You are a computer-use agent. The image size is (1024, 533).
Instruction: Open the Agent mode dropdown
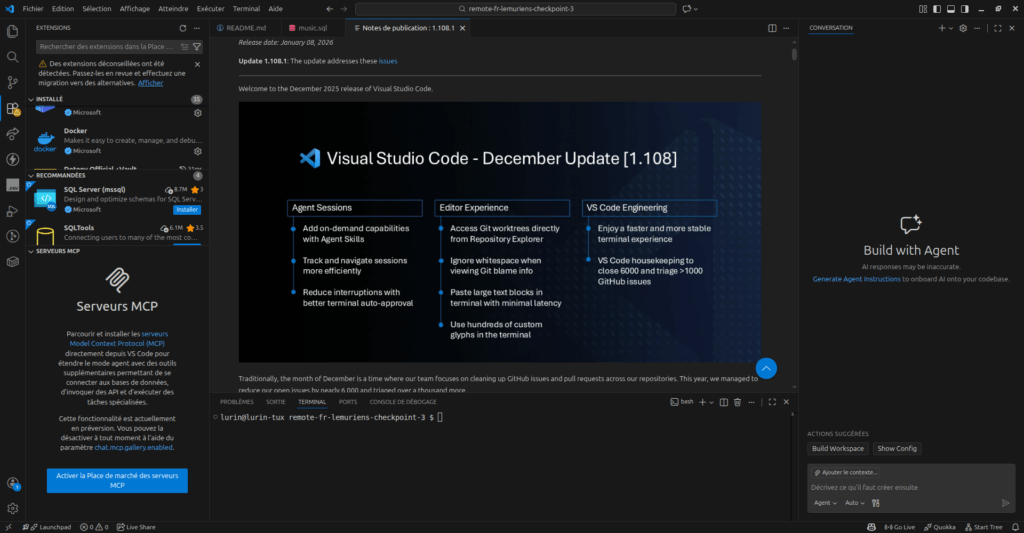pyautogui.click(x=825, y=503)
